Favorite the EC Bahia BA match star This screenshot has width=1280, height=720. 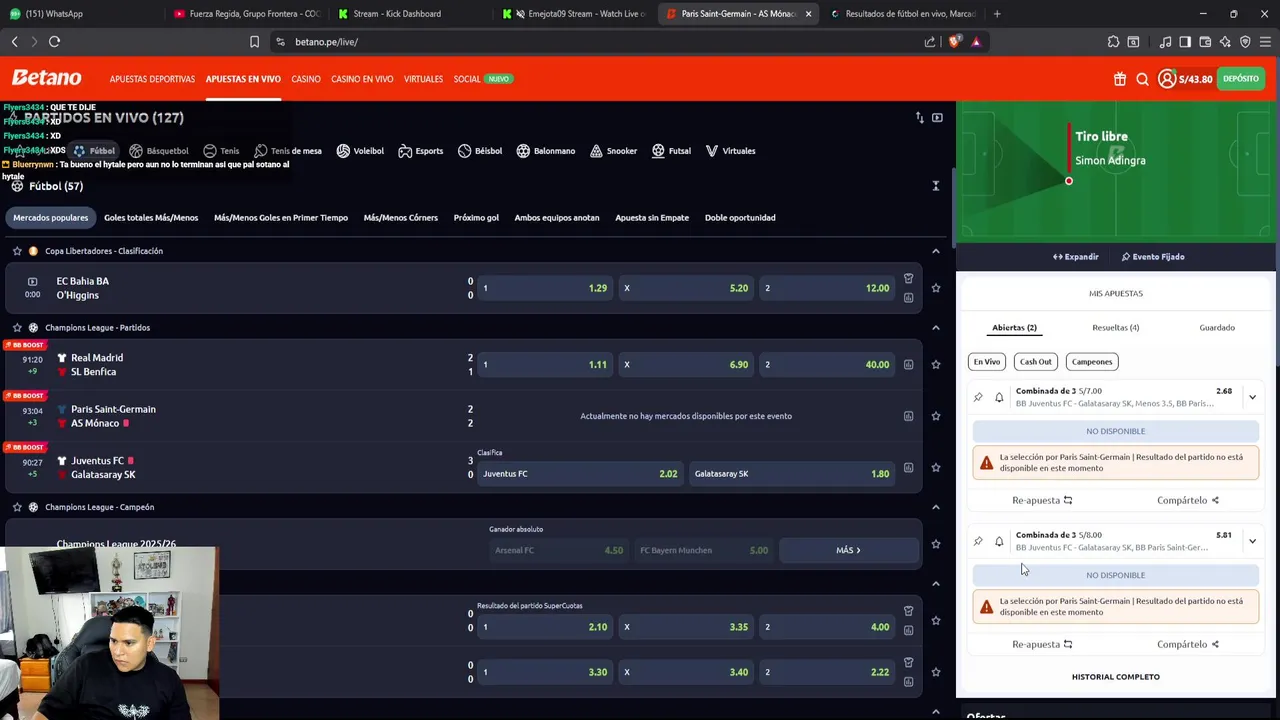(936, 288)
